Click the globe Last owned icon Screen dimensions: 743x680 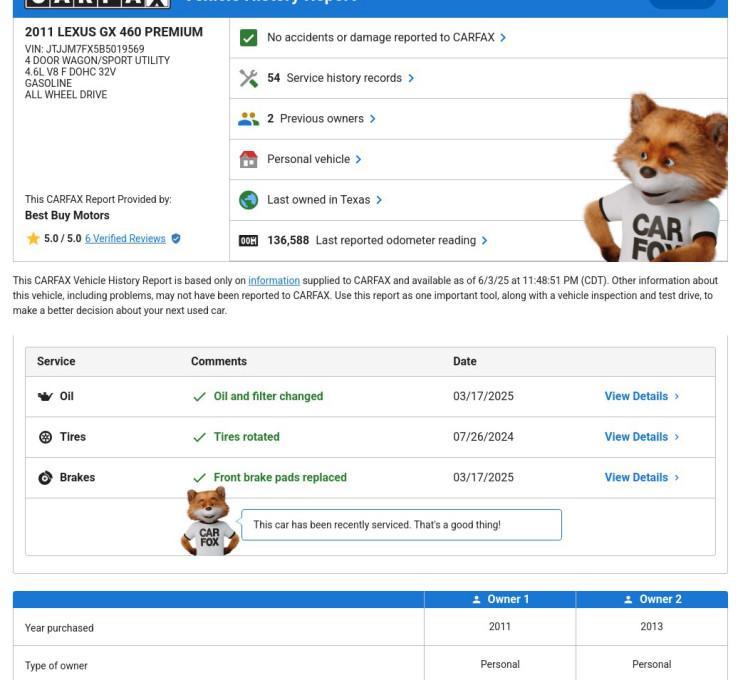pyautogui.click(x=248, y=200)
